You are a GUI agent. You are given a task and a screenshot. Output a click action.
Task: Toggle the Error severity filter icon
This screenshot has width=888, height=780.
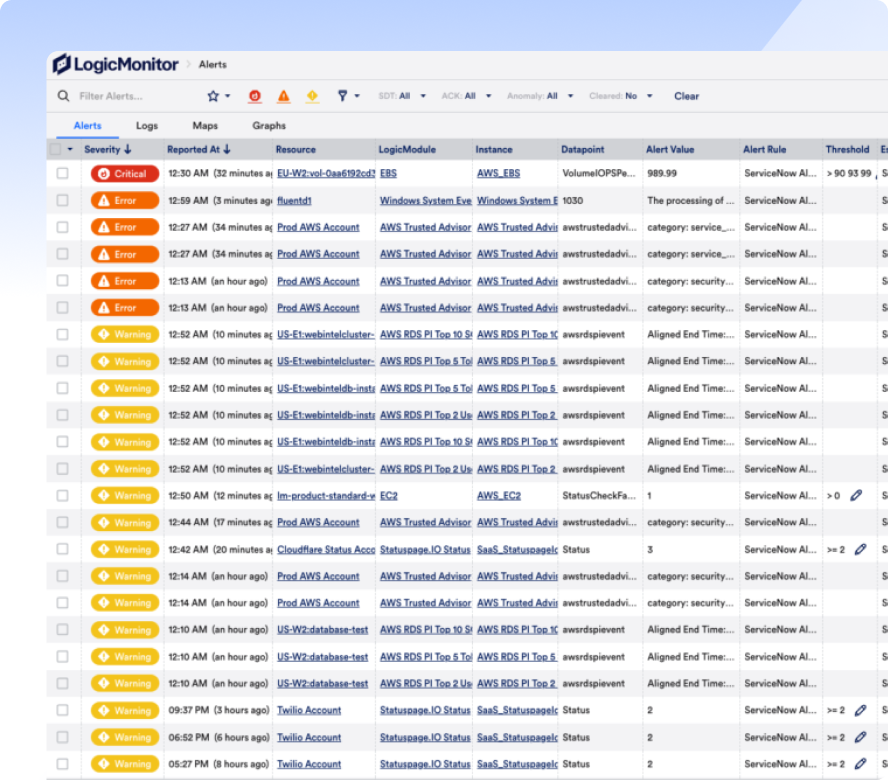(x=284, y=96)
